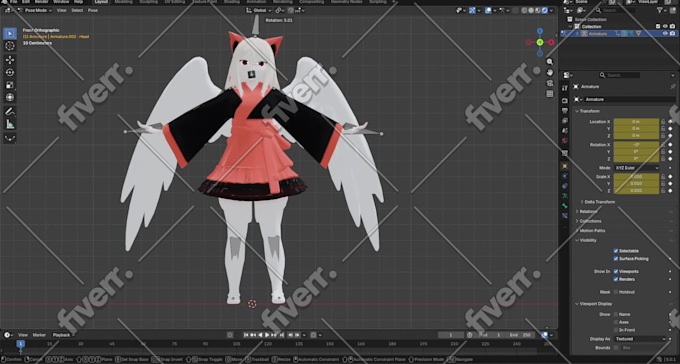680x364 pixels.
Task: Open the Object properties tab
Action: (x=565, y=166)
